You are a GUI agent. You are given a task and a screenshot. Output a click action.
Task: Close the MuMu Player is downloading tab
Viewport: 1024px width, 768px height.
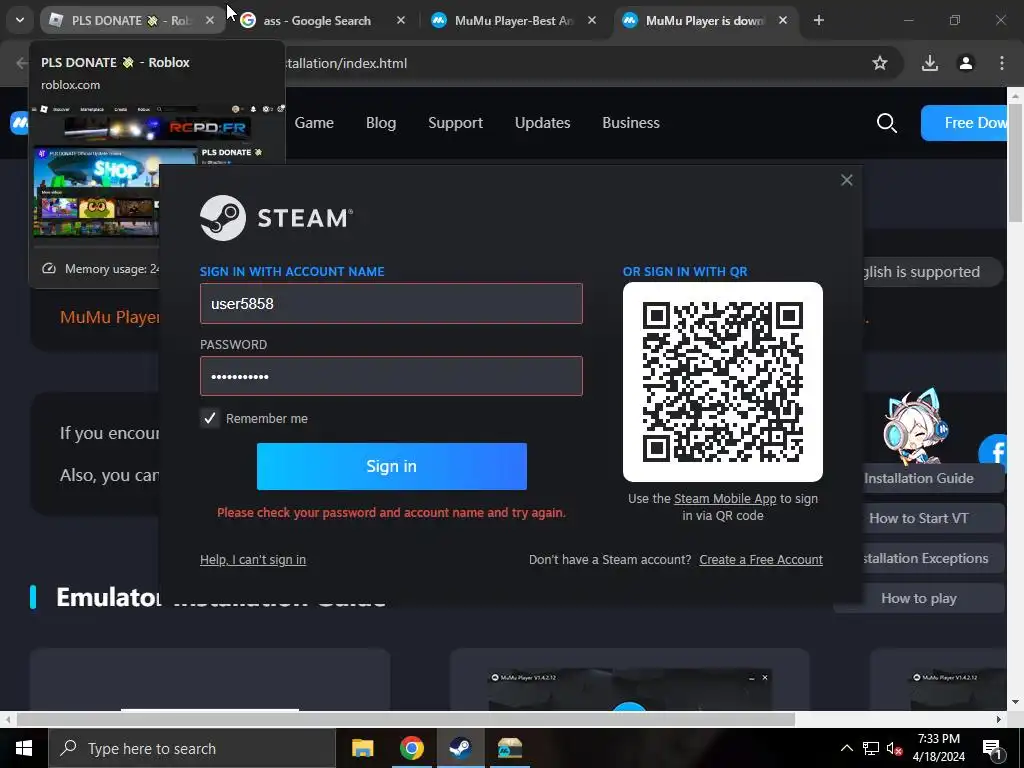pos(782,20)
